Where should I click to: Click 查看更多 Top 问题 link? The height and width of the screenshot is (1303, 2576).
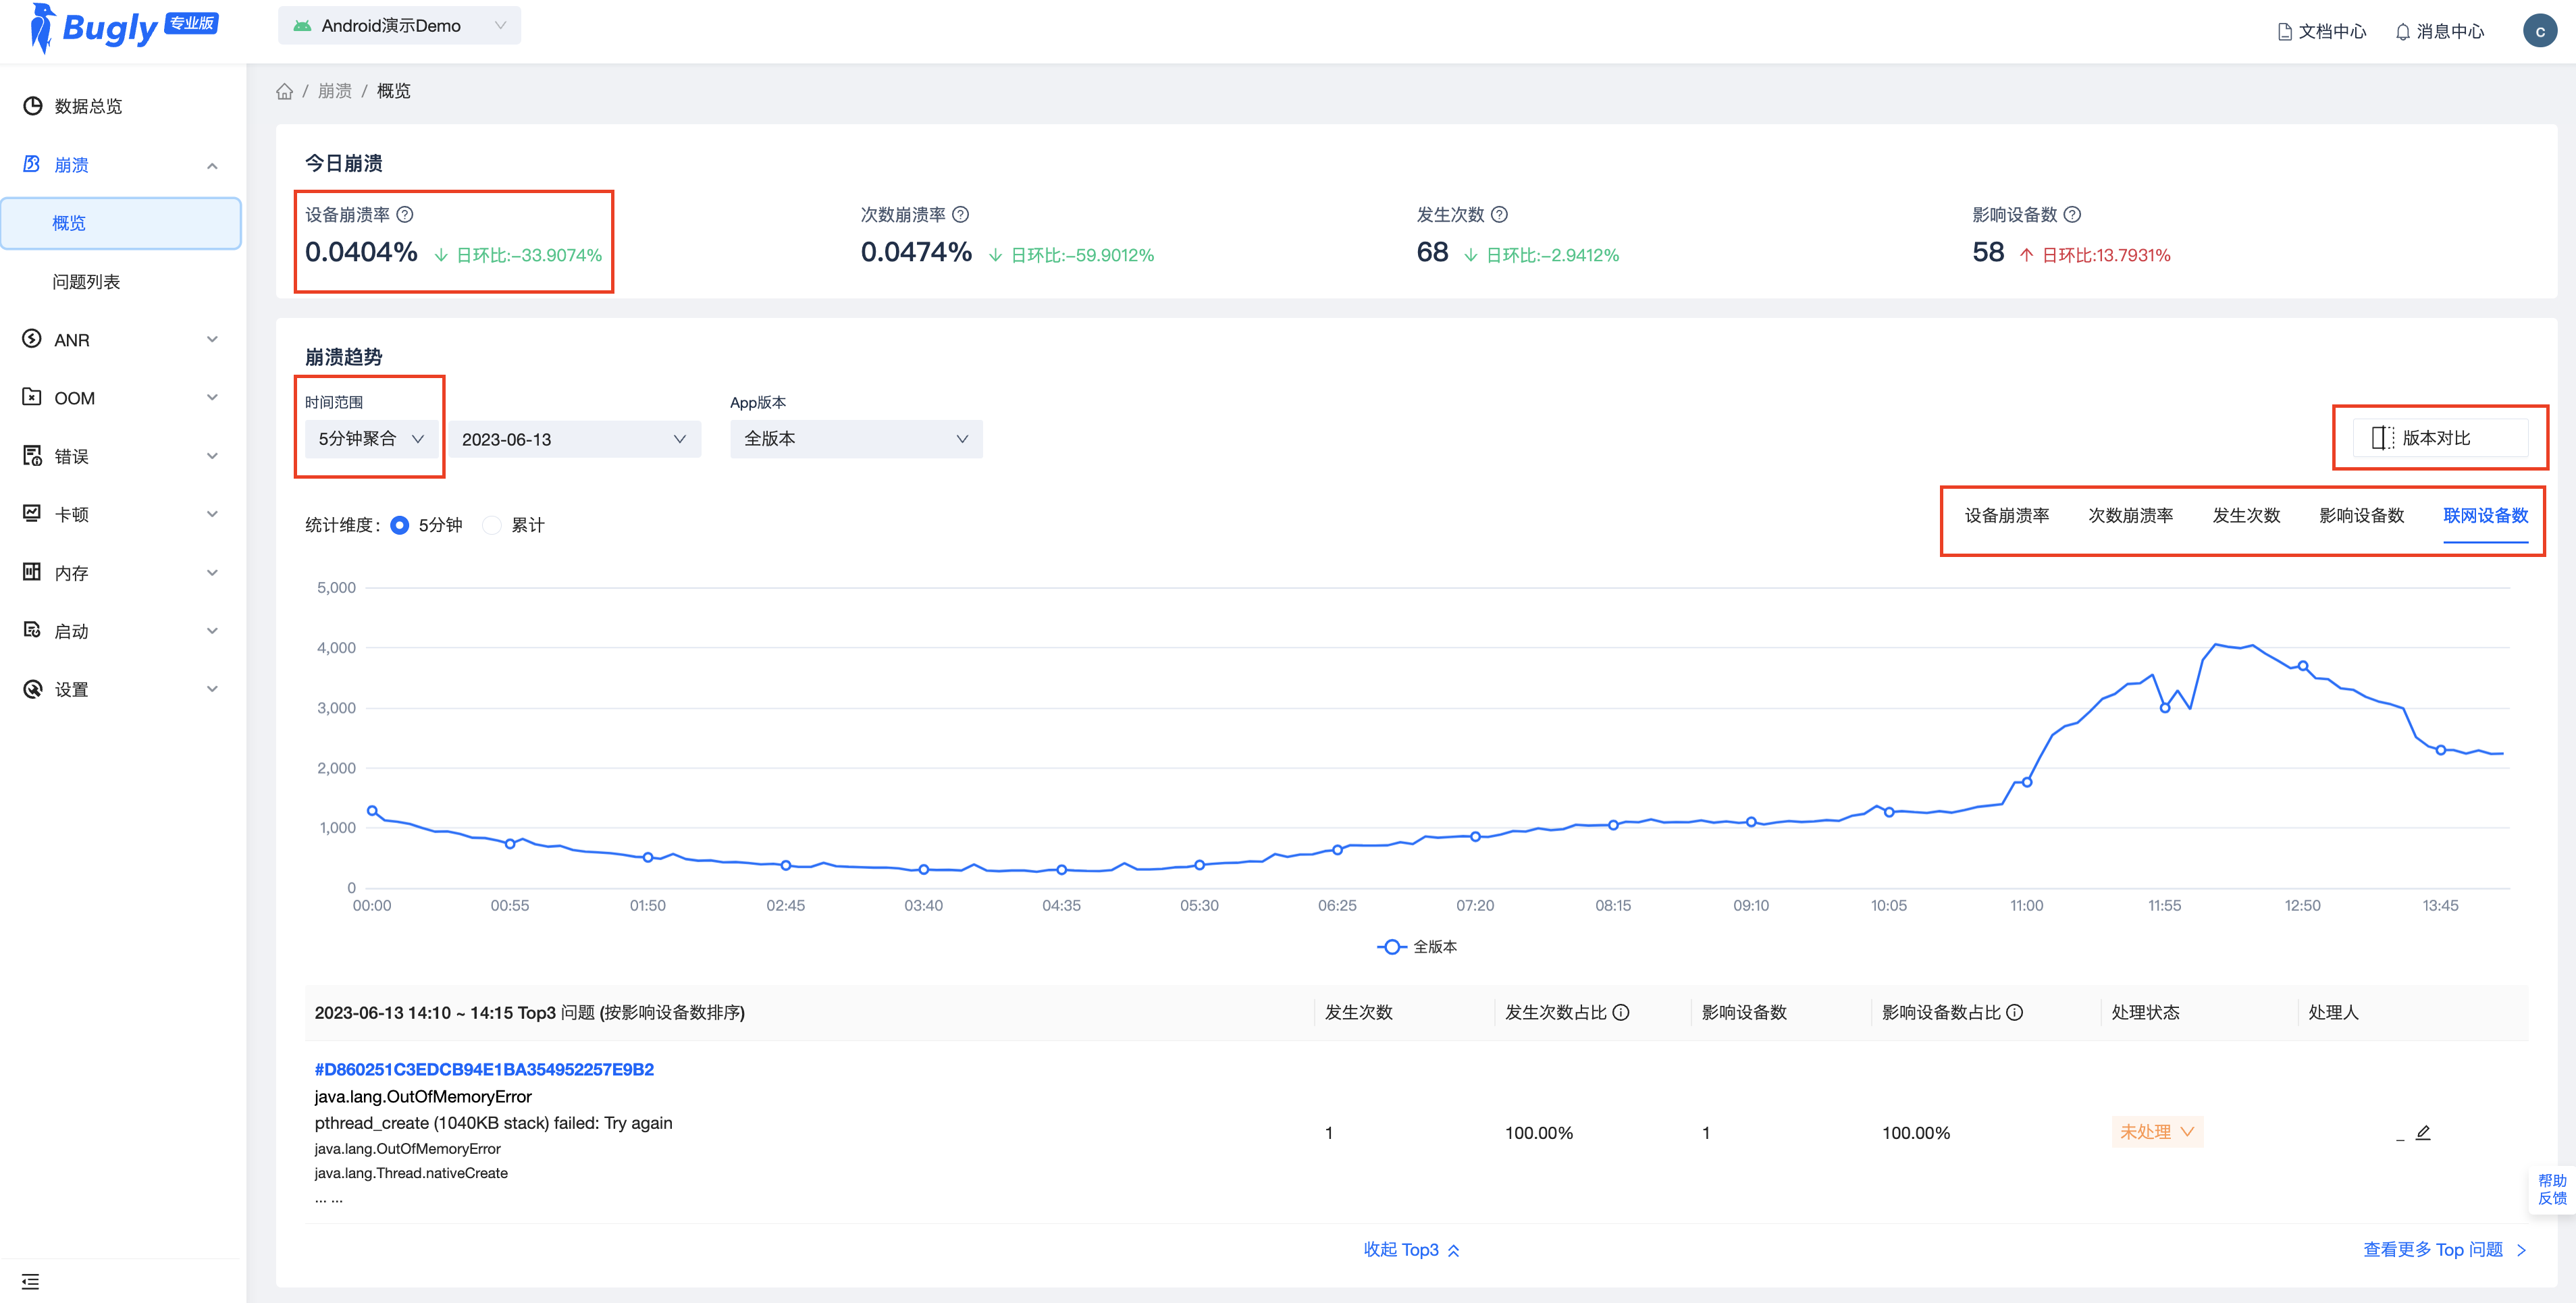[x=2444, y=1249]
